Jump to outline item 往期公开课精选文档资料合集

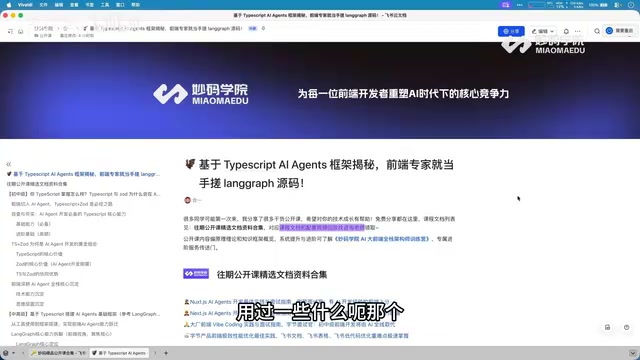tap(37, 184)
